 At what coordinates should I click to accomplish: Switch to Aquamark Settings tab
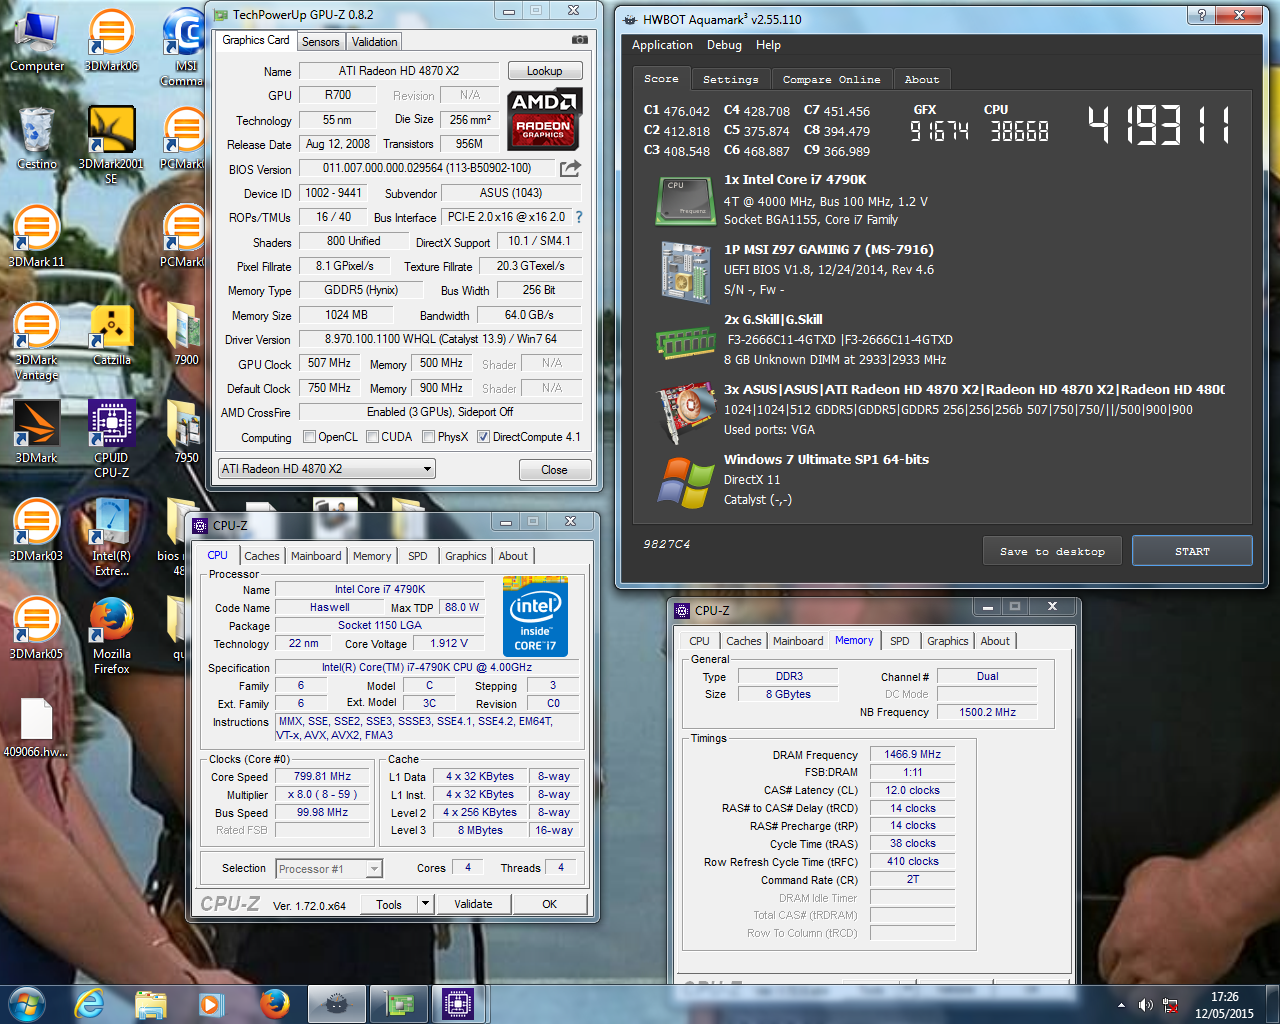click(x=730, y=80)
